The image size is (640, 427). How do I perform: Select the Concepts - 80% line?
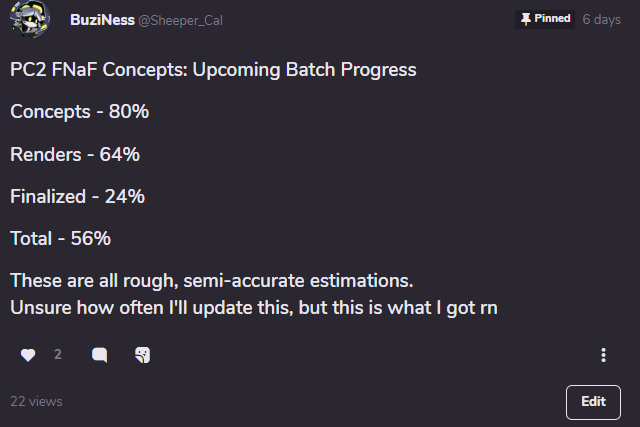tap(80, 112)
